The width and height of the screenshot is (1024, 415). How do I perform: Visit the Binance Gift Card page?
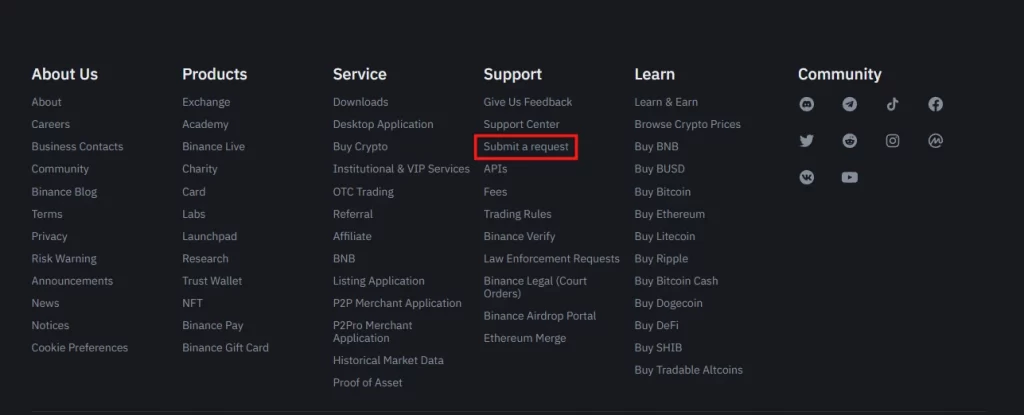[225, 348]
